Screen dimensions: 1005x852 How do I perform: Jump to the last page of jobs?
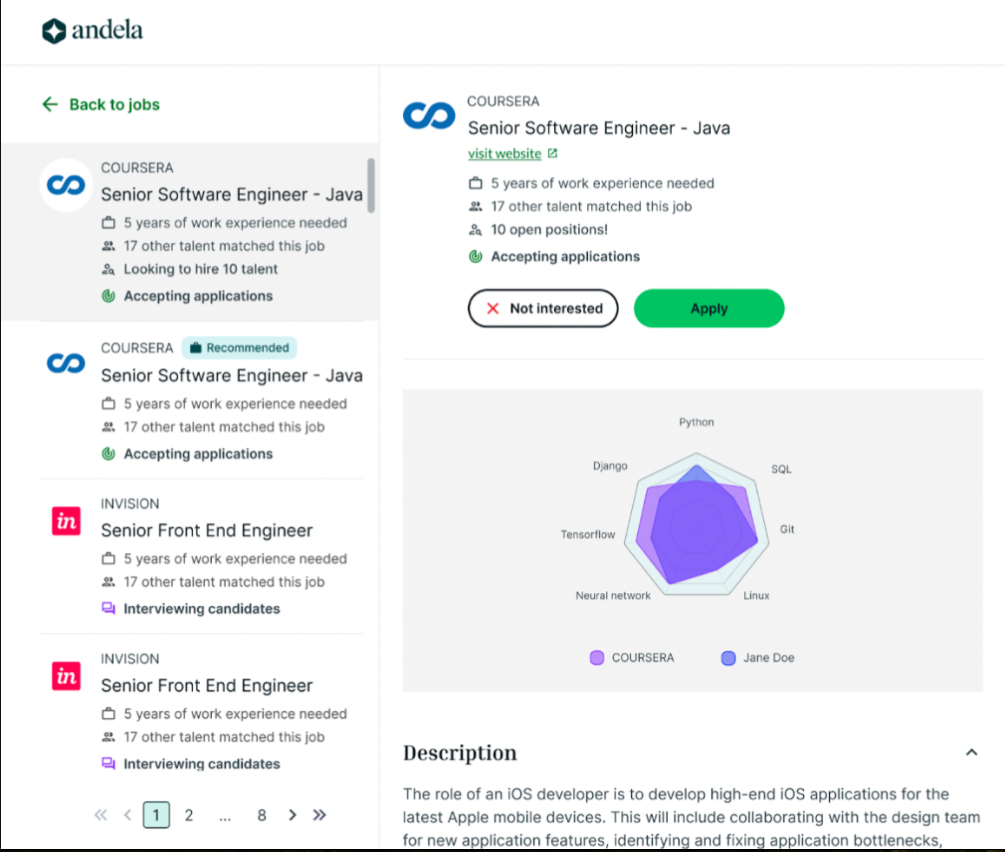click(x=319, y=815)
